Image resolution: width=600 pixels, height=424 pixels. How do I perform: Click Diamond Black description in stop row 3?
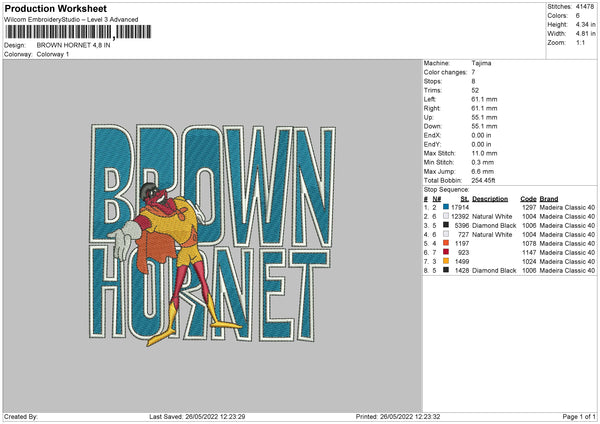(494, 225)
